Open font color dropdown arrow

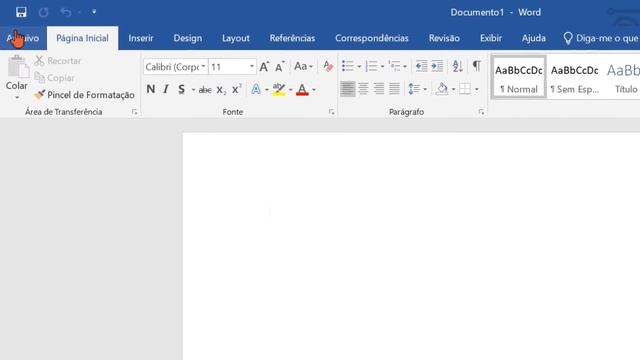click(314, 90)
